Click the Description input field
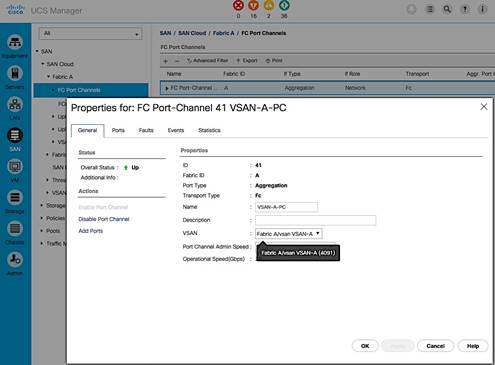Screen dimensions: 495x365 [315, 220]
